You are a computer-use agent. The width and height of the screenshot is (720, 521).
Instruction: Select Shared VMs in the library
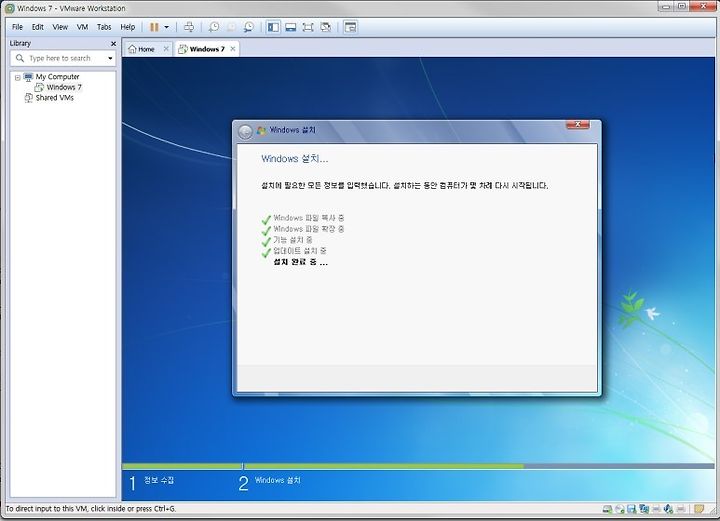pos(55,98)
